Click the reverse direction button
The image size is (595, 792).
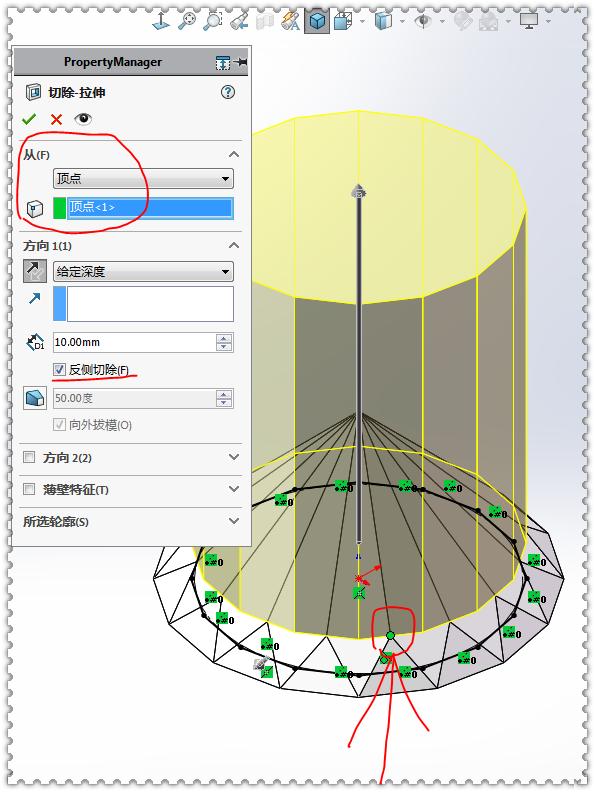pos(35,271)
